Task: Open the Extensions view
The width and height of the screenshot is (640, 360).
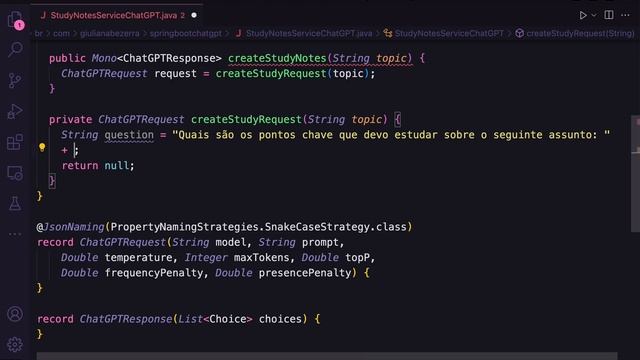Action: click(15, 142)
